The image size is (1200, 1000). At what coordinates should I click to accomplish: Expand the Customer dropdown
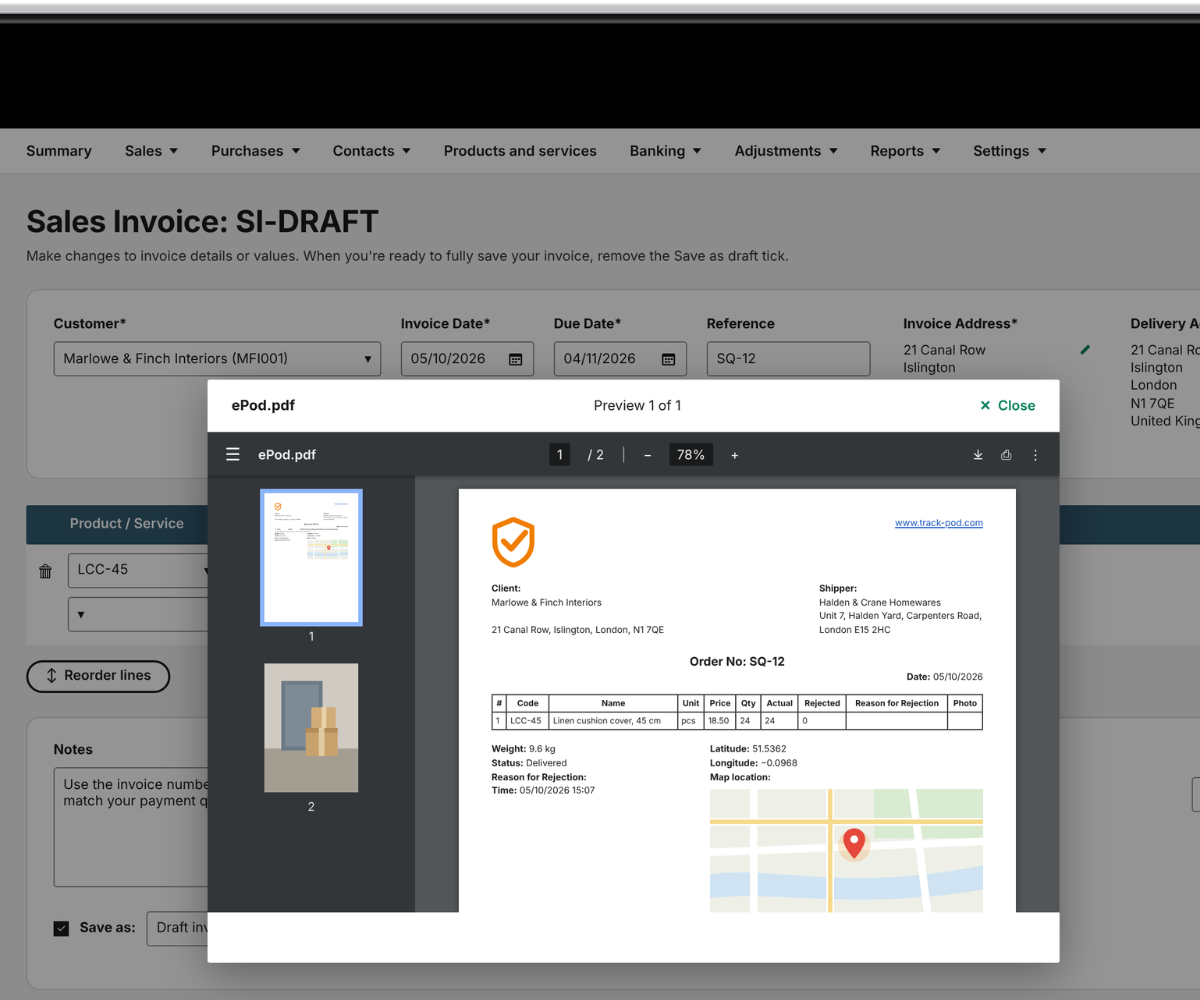pos(217,359)
